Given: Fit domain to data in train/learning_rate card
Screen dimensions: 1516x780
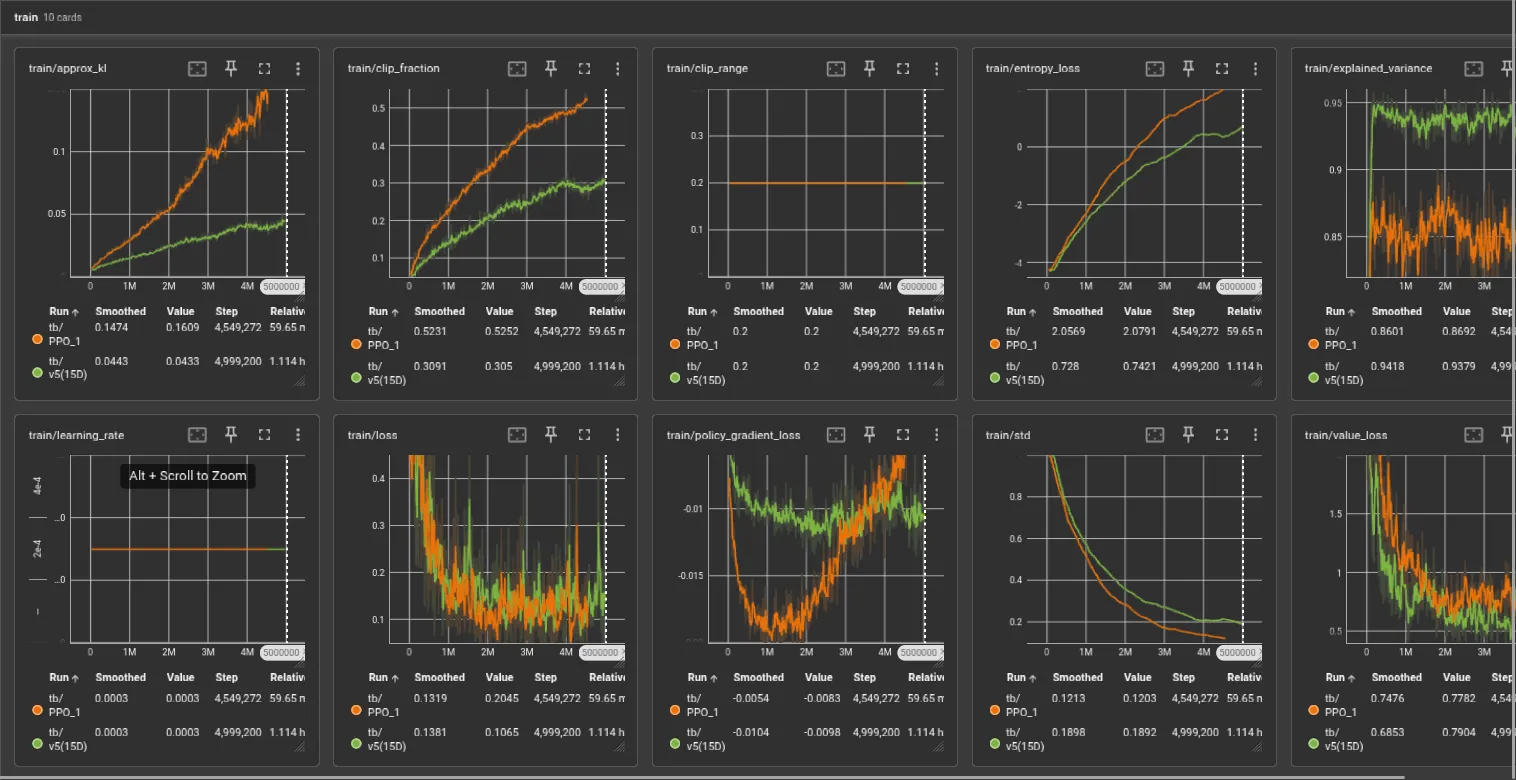Looking at the screenshot, I should click(197, 435).
